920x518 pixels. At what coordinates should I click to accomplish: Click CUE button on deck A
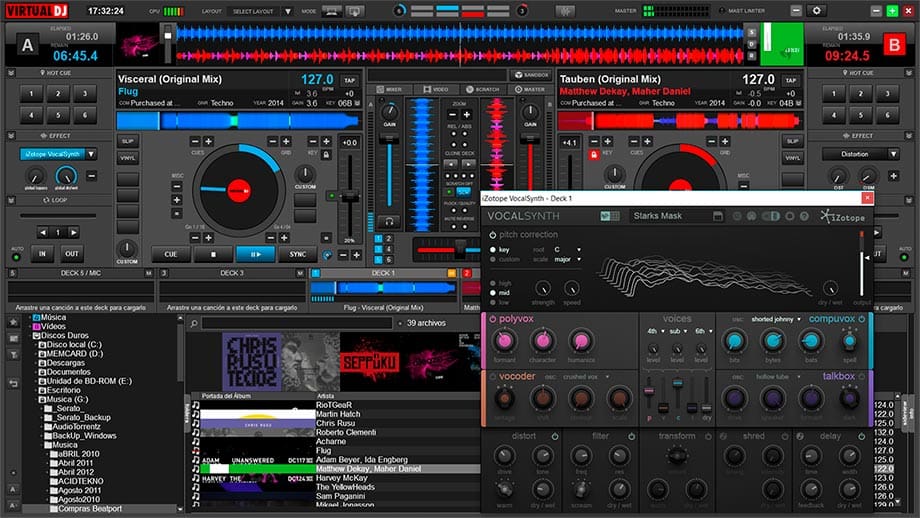click(171, 254)
